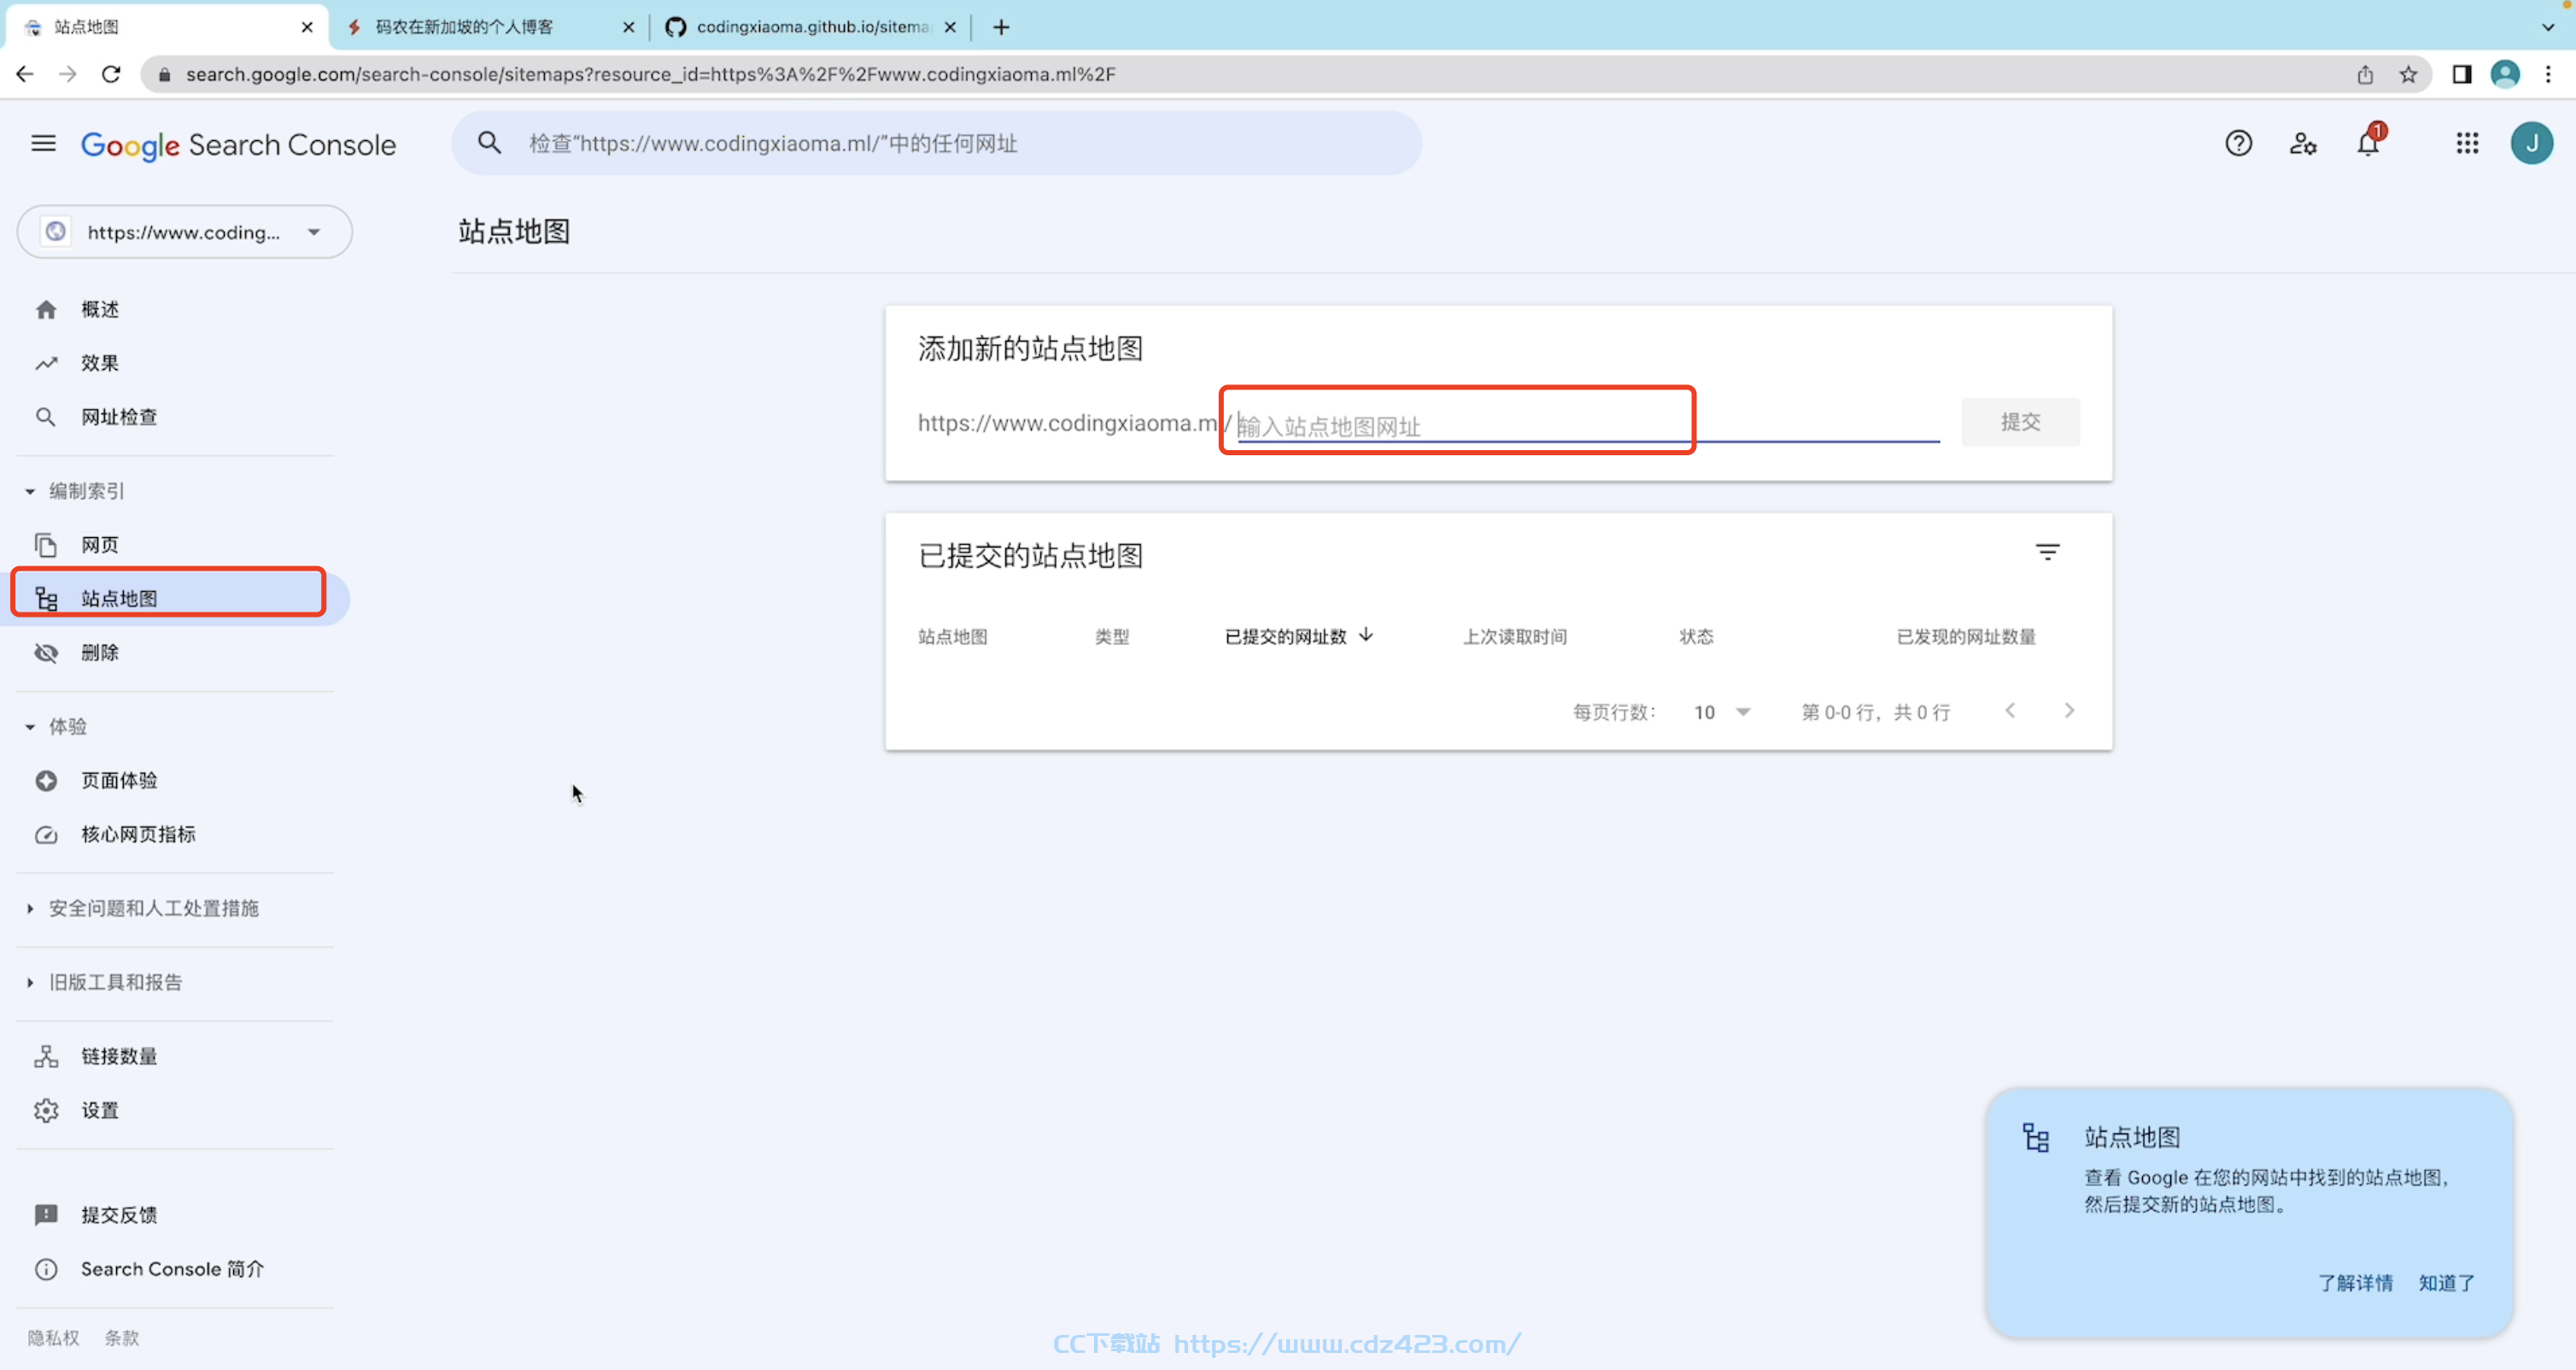Click the 站点地图 column header
The width and height of the screenshot is (2576, 1370).
coord(952,637)
